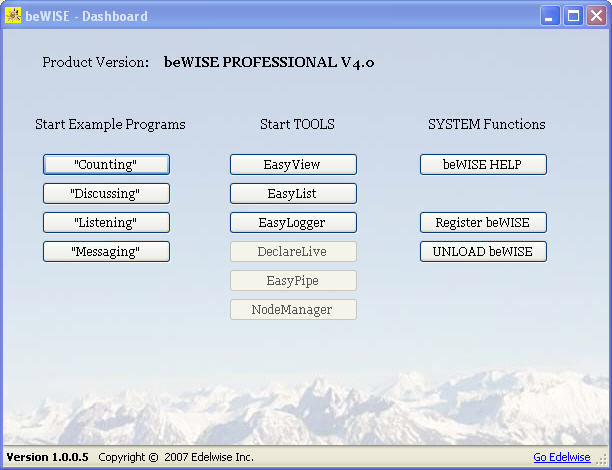The width and height of the screenshot is (612, 470).
Task: Close the beWISE Dashboard window
Action: coord(595,16)
